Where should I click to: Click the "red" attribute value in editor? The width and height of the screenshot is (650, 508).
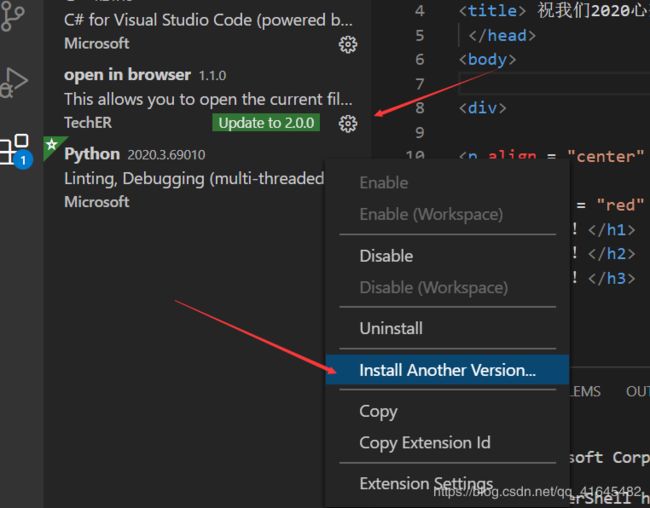(x=620, y=205)
